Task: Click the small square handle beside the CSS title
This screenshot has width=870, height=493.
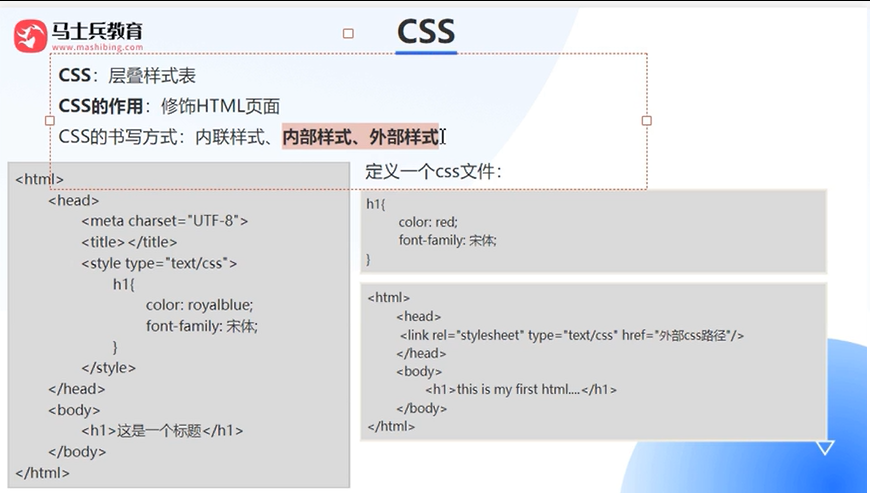Action: pos(348,34)
